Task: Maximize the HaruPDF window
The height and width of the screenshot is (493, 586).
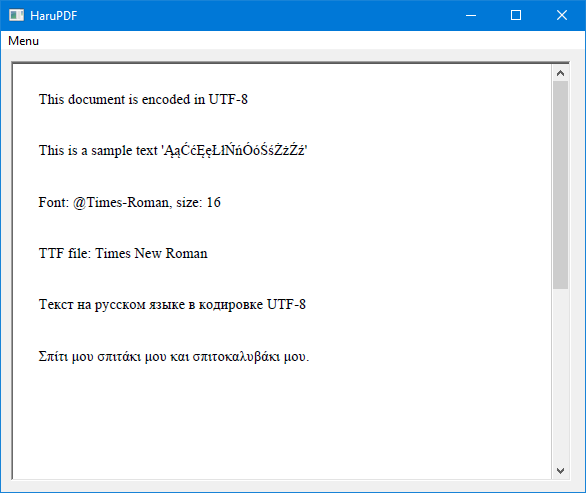Action: click(516, 15)
